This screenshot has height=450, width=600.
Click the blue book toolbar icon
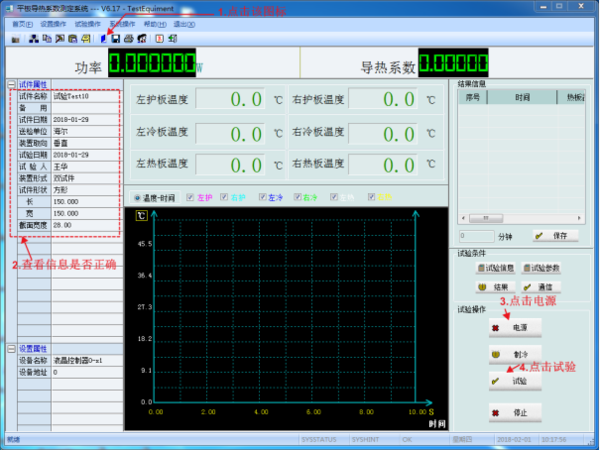[103, 39]
